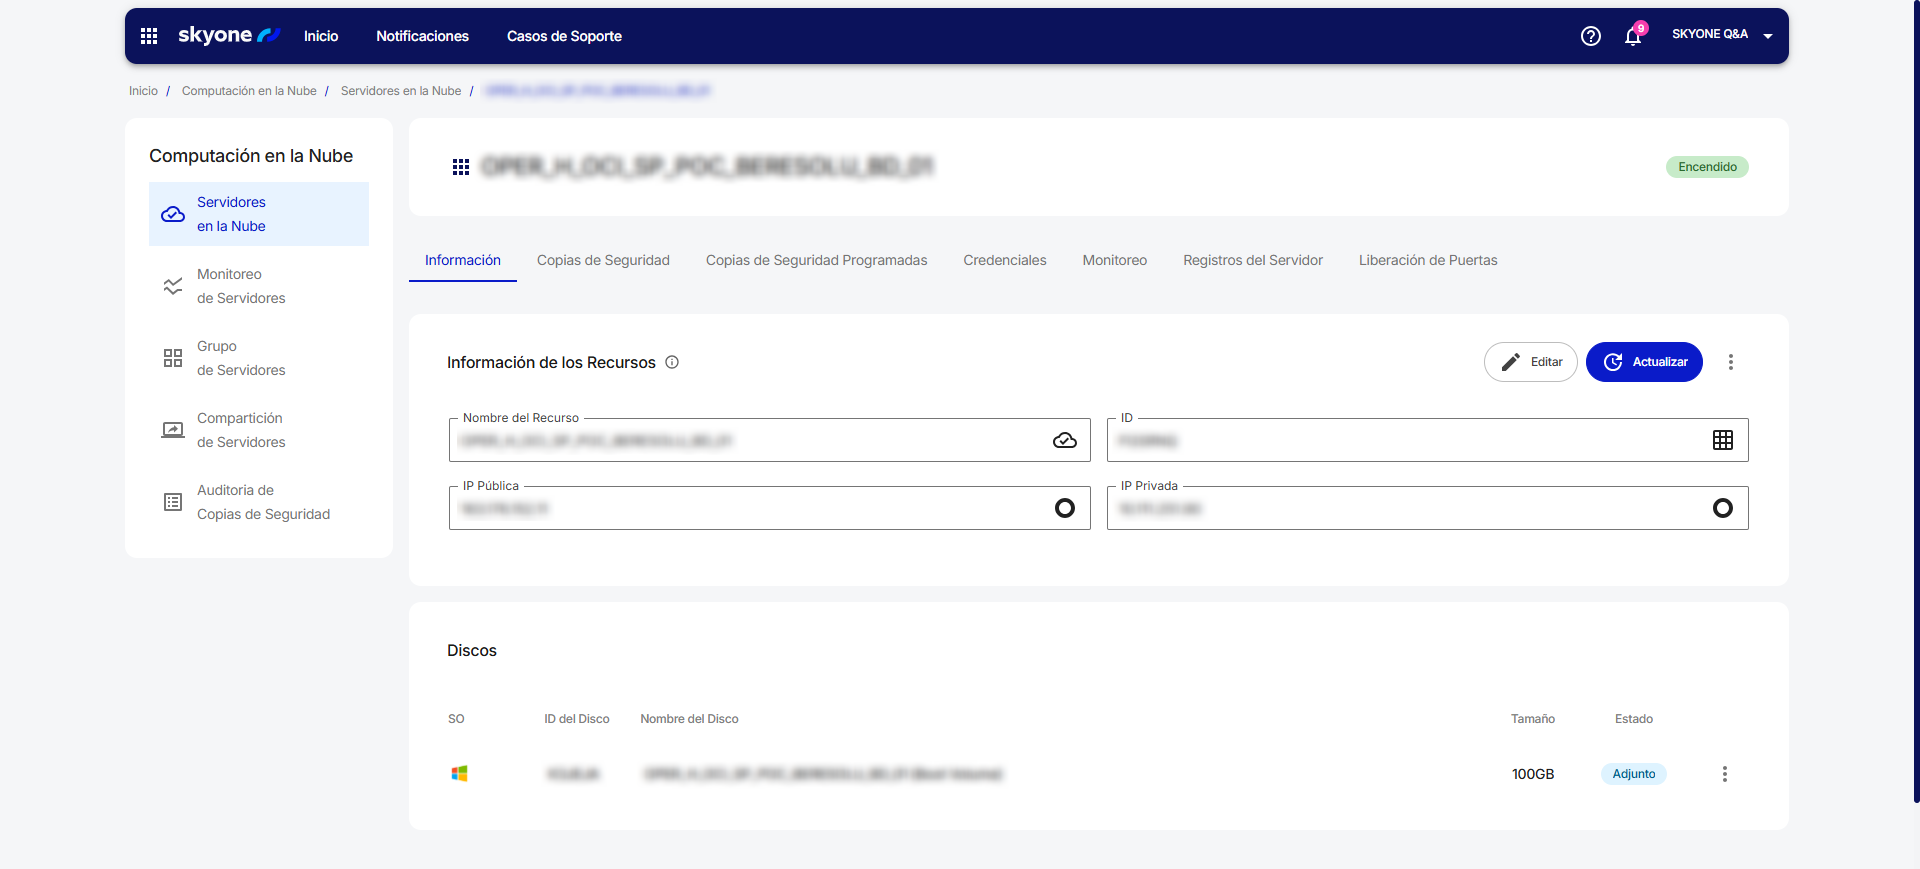Open the three-dot menu next to Actualizar
The height and width of the screenshot is (869, 1920).
(1730, 362)
